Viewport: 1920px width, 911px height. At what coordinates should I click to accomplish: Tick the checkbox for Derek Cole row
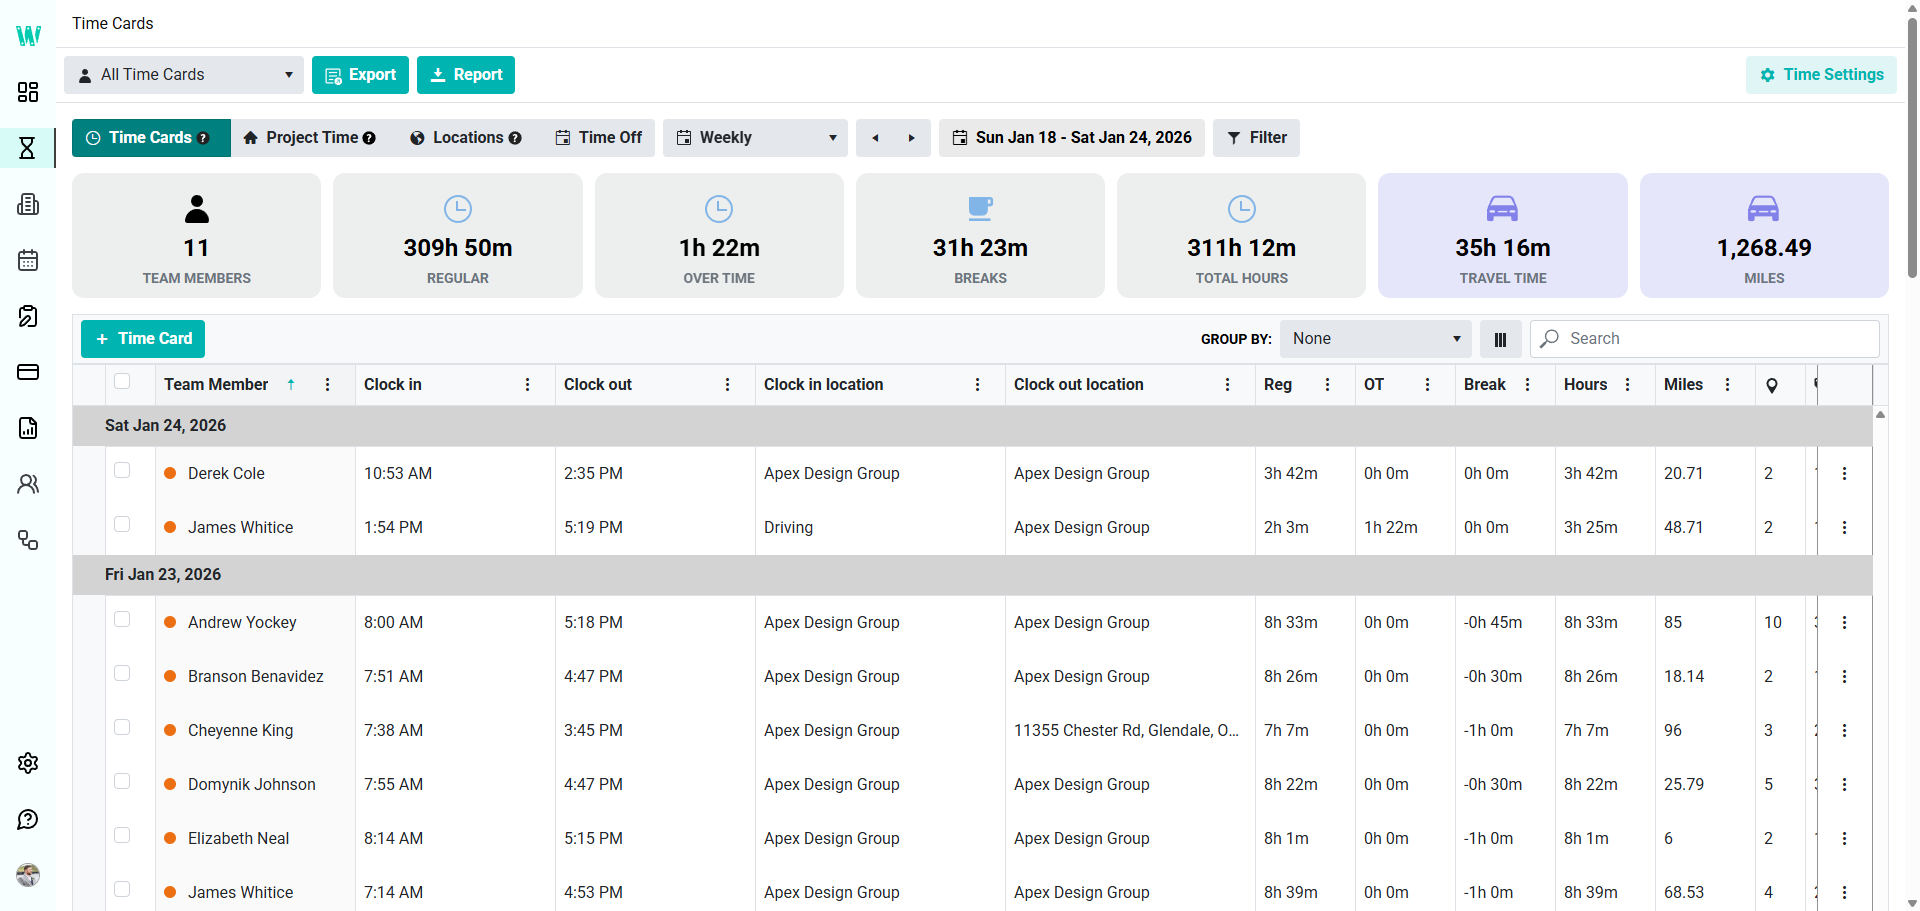[x=122, y=470]
